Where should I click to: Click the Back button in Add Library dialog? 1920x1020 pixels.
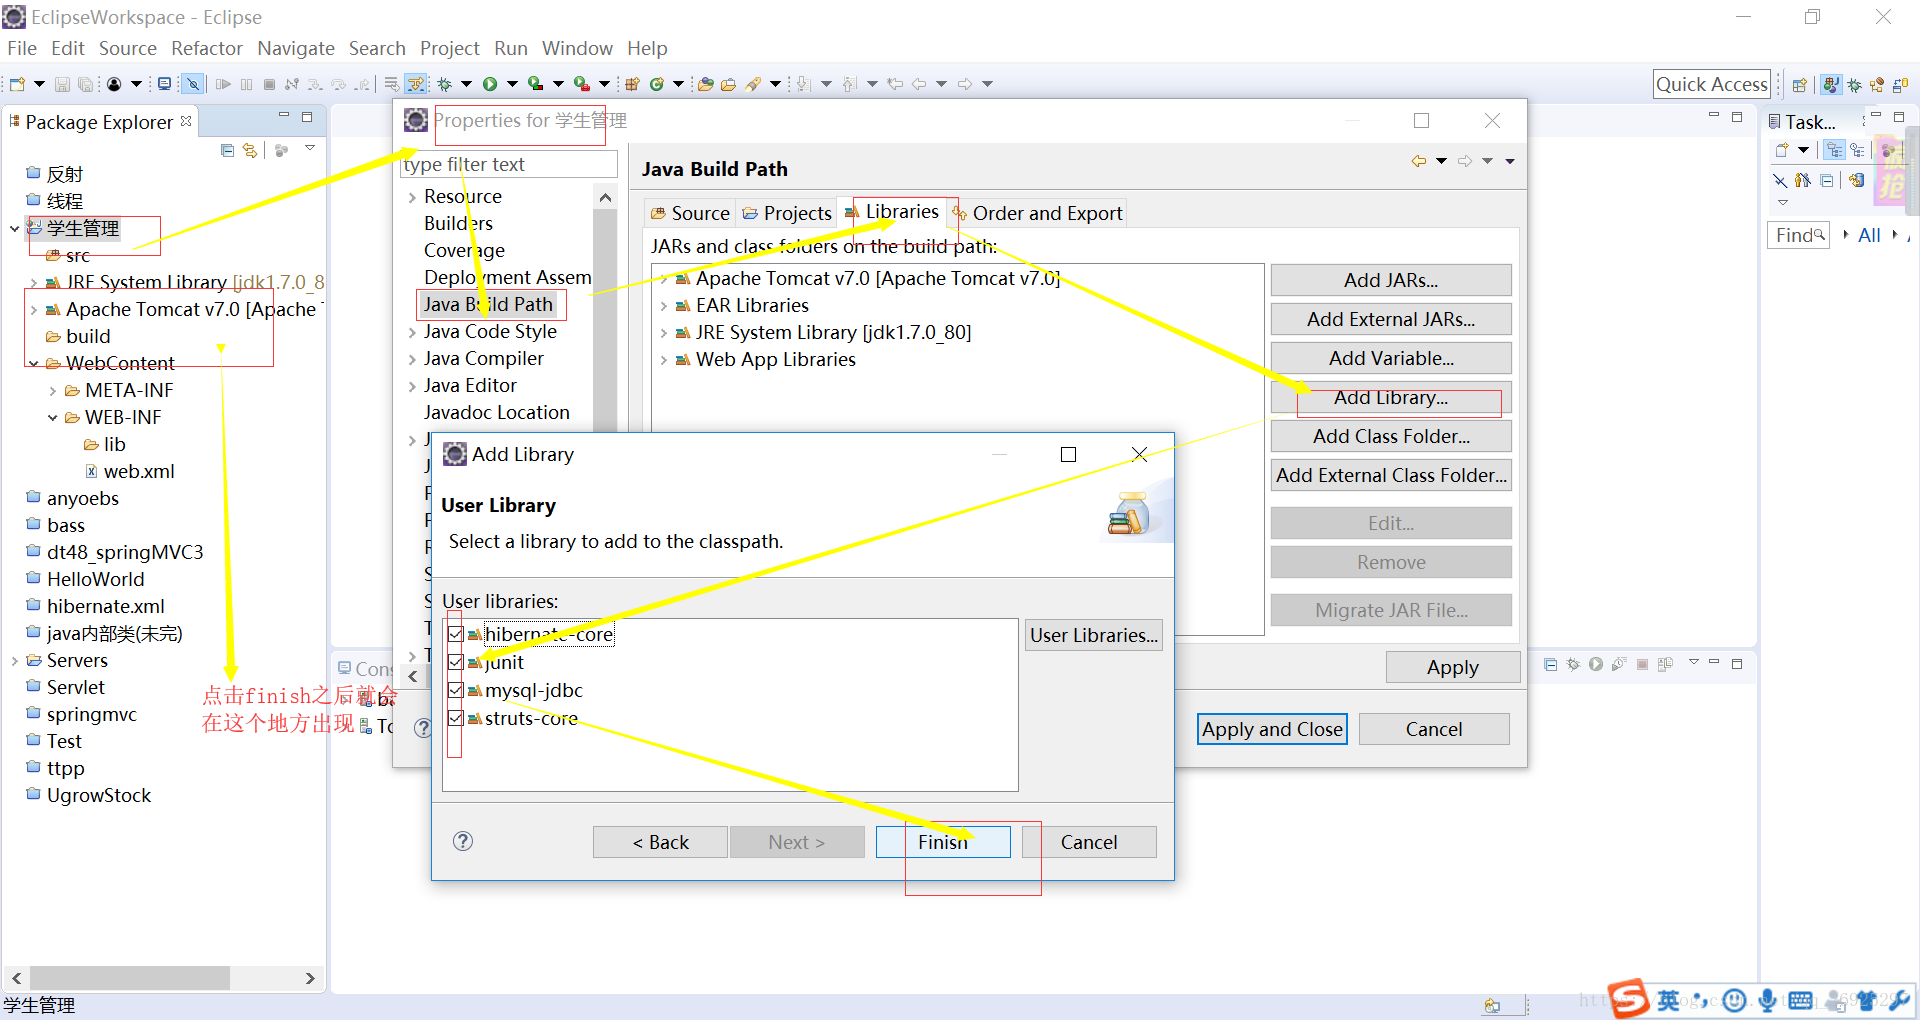(660, 842)
